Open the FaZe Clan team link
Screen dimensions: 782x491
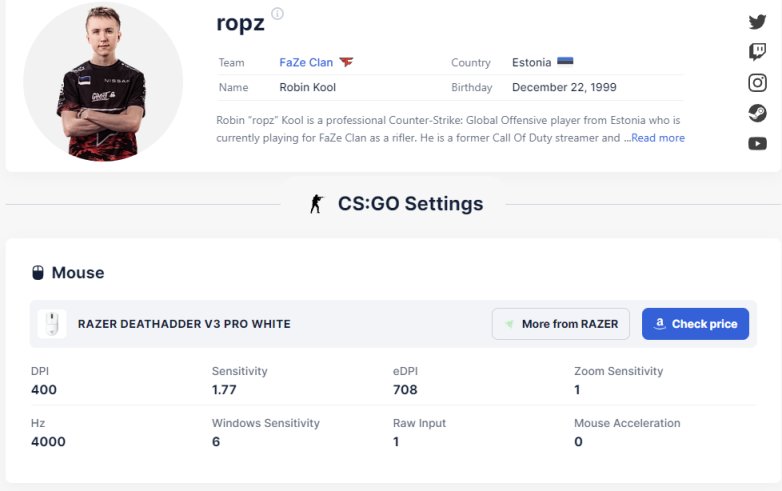click(x=306, y=62)
